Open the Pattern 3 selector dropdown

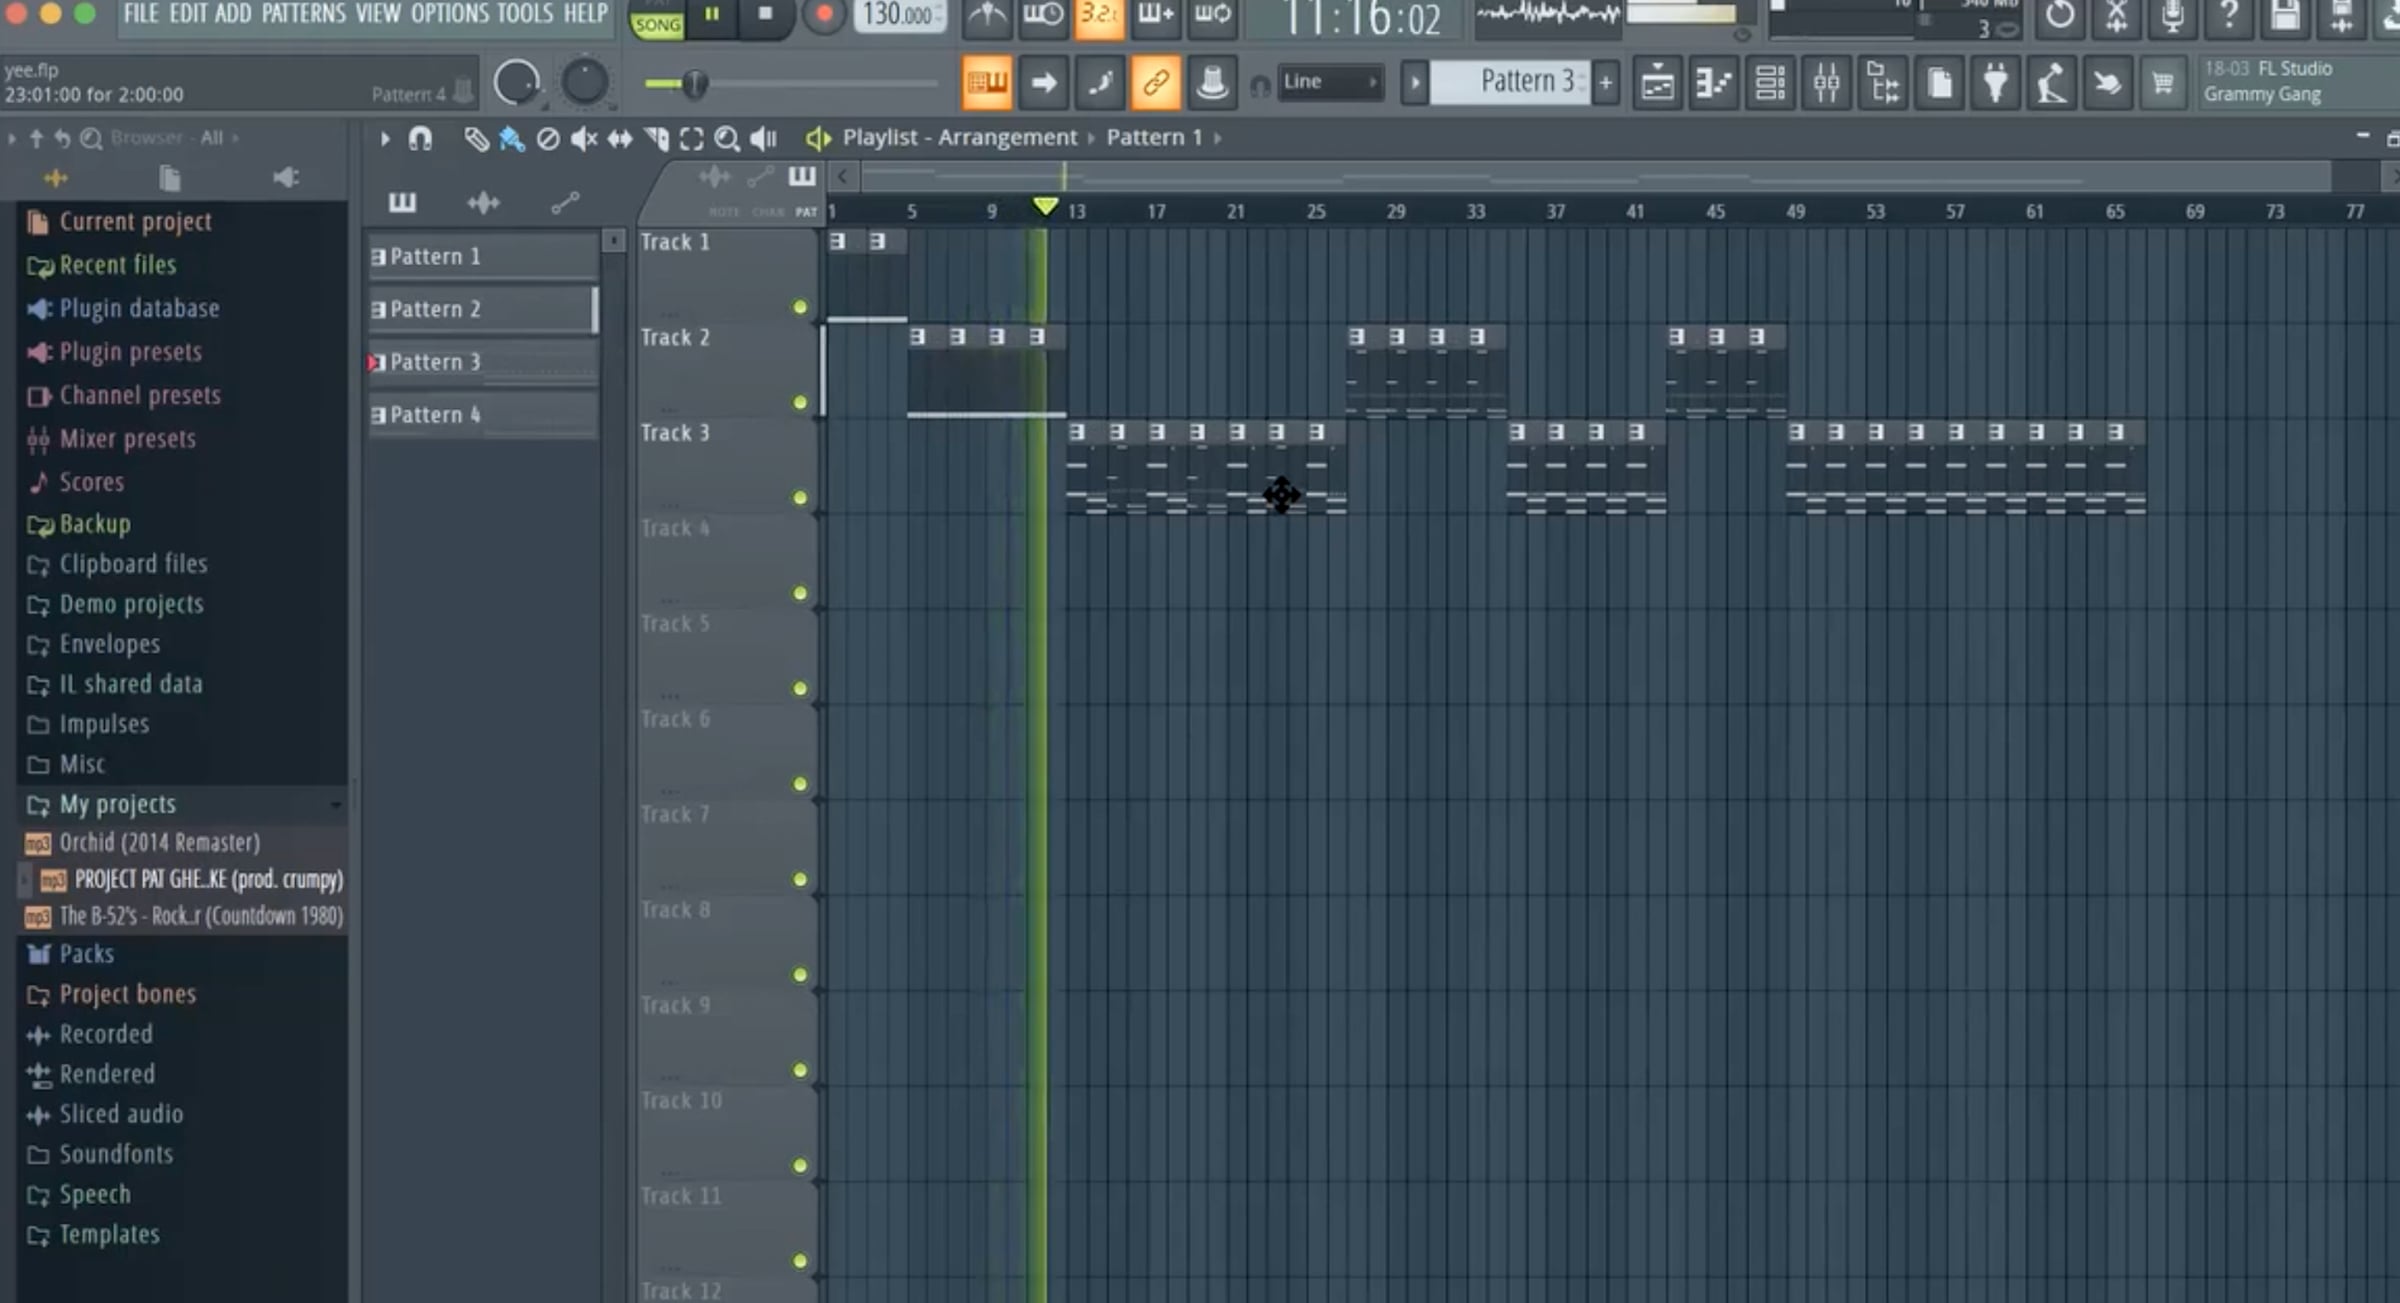pos(1511,82)
